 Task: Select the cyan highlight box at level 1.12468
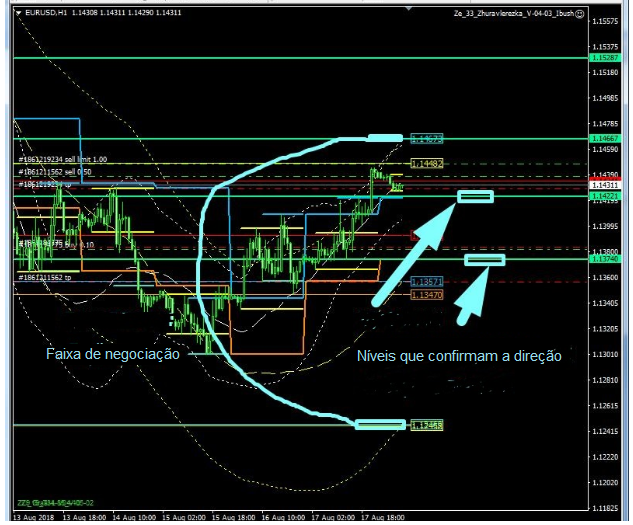(x=380, y=424)
